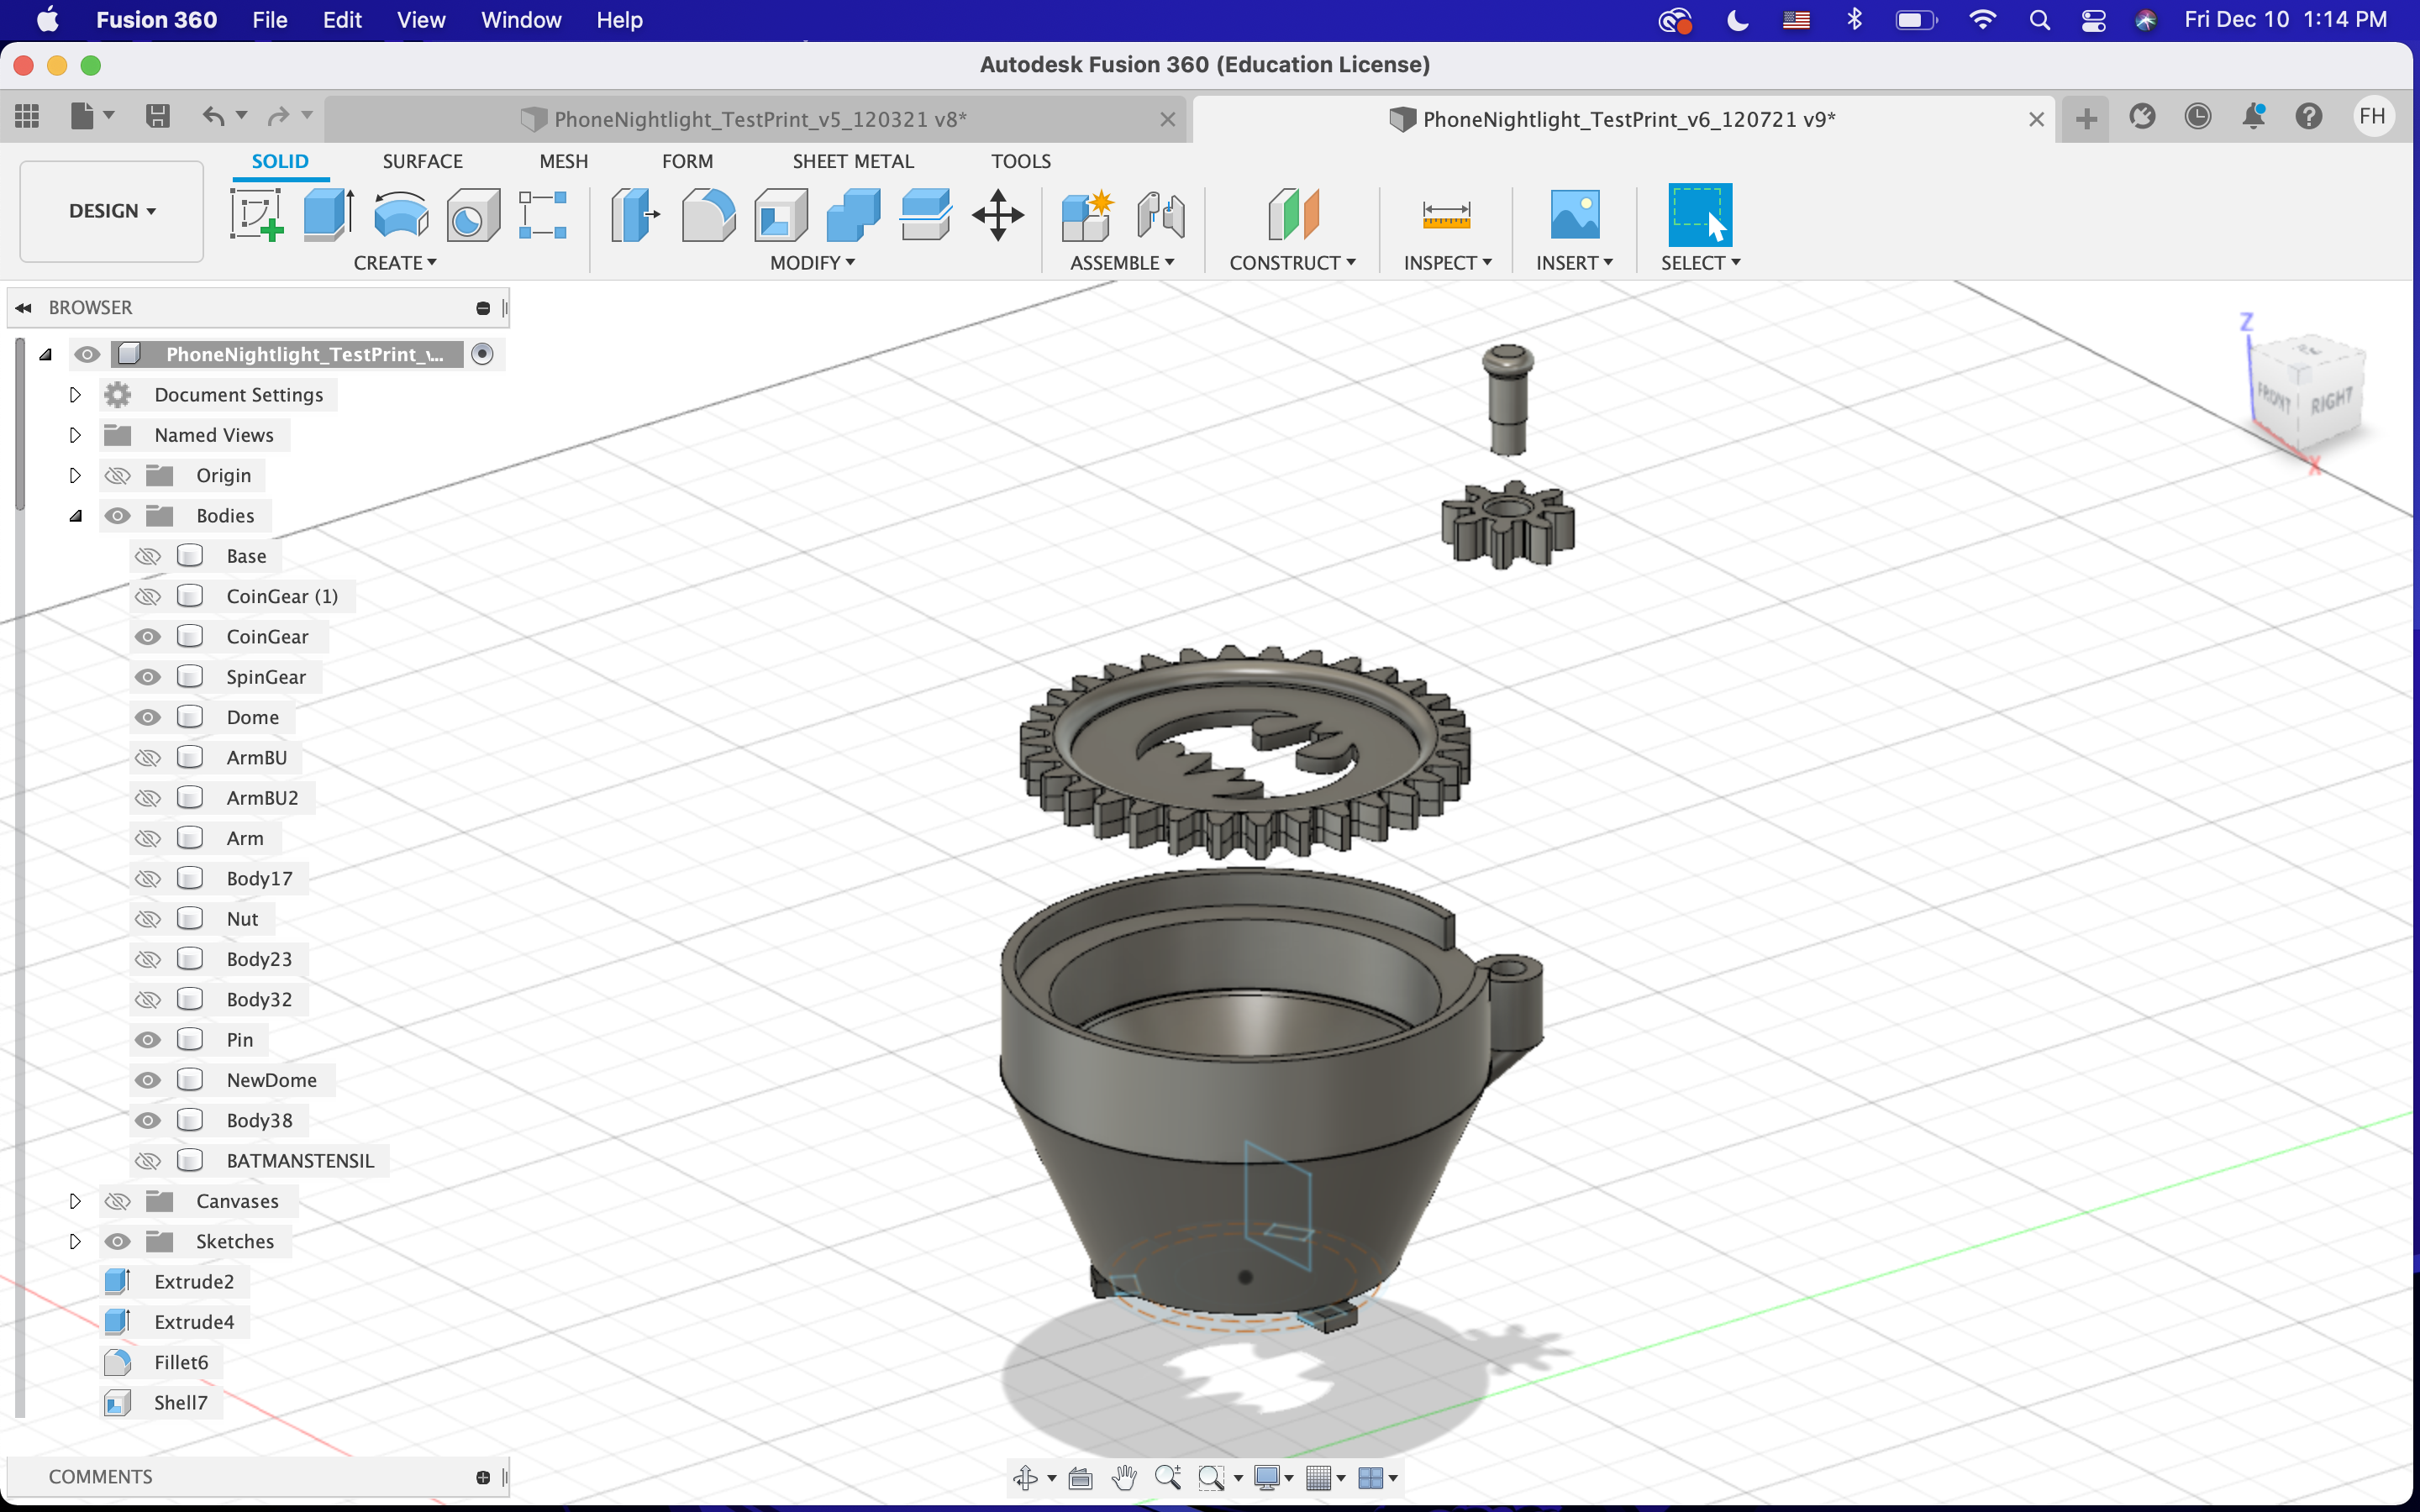Open the CONSTRUCT dropdown menu

pos(1292,263)
